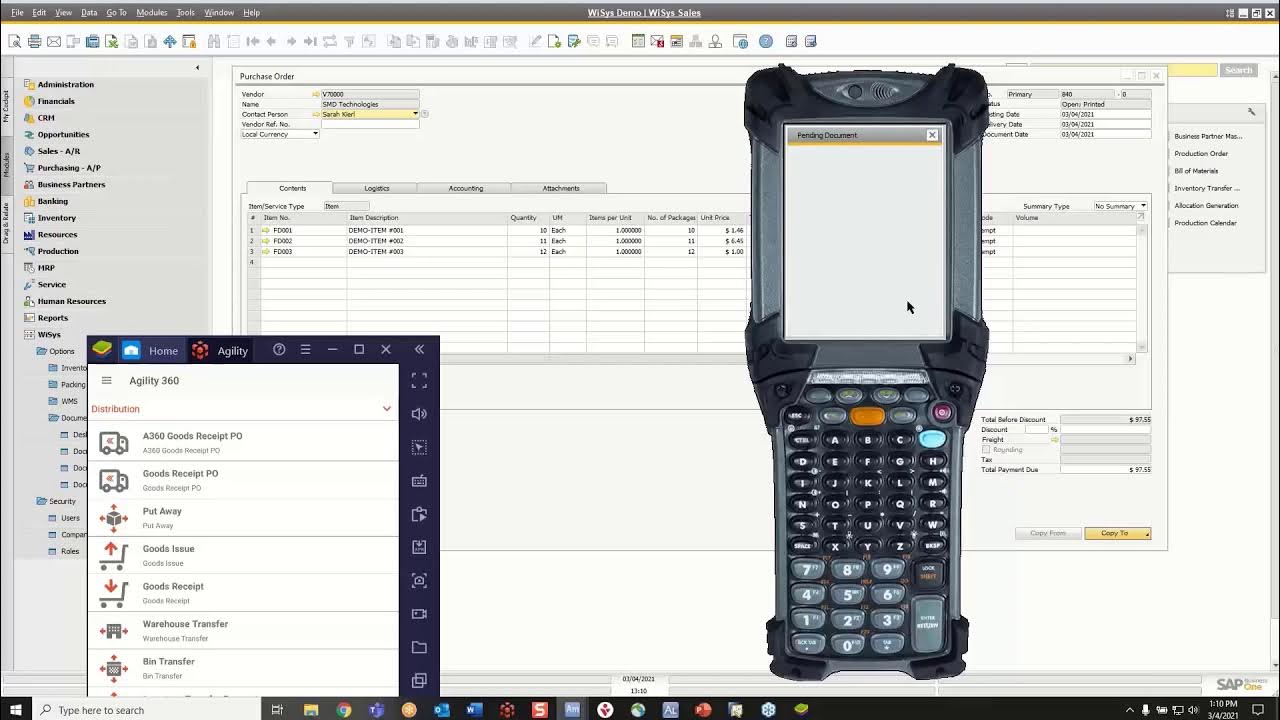Click the emulator title bar menu icon
1280x720 pixels.
(305, 350)
